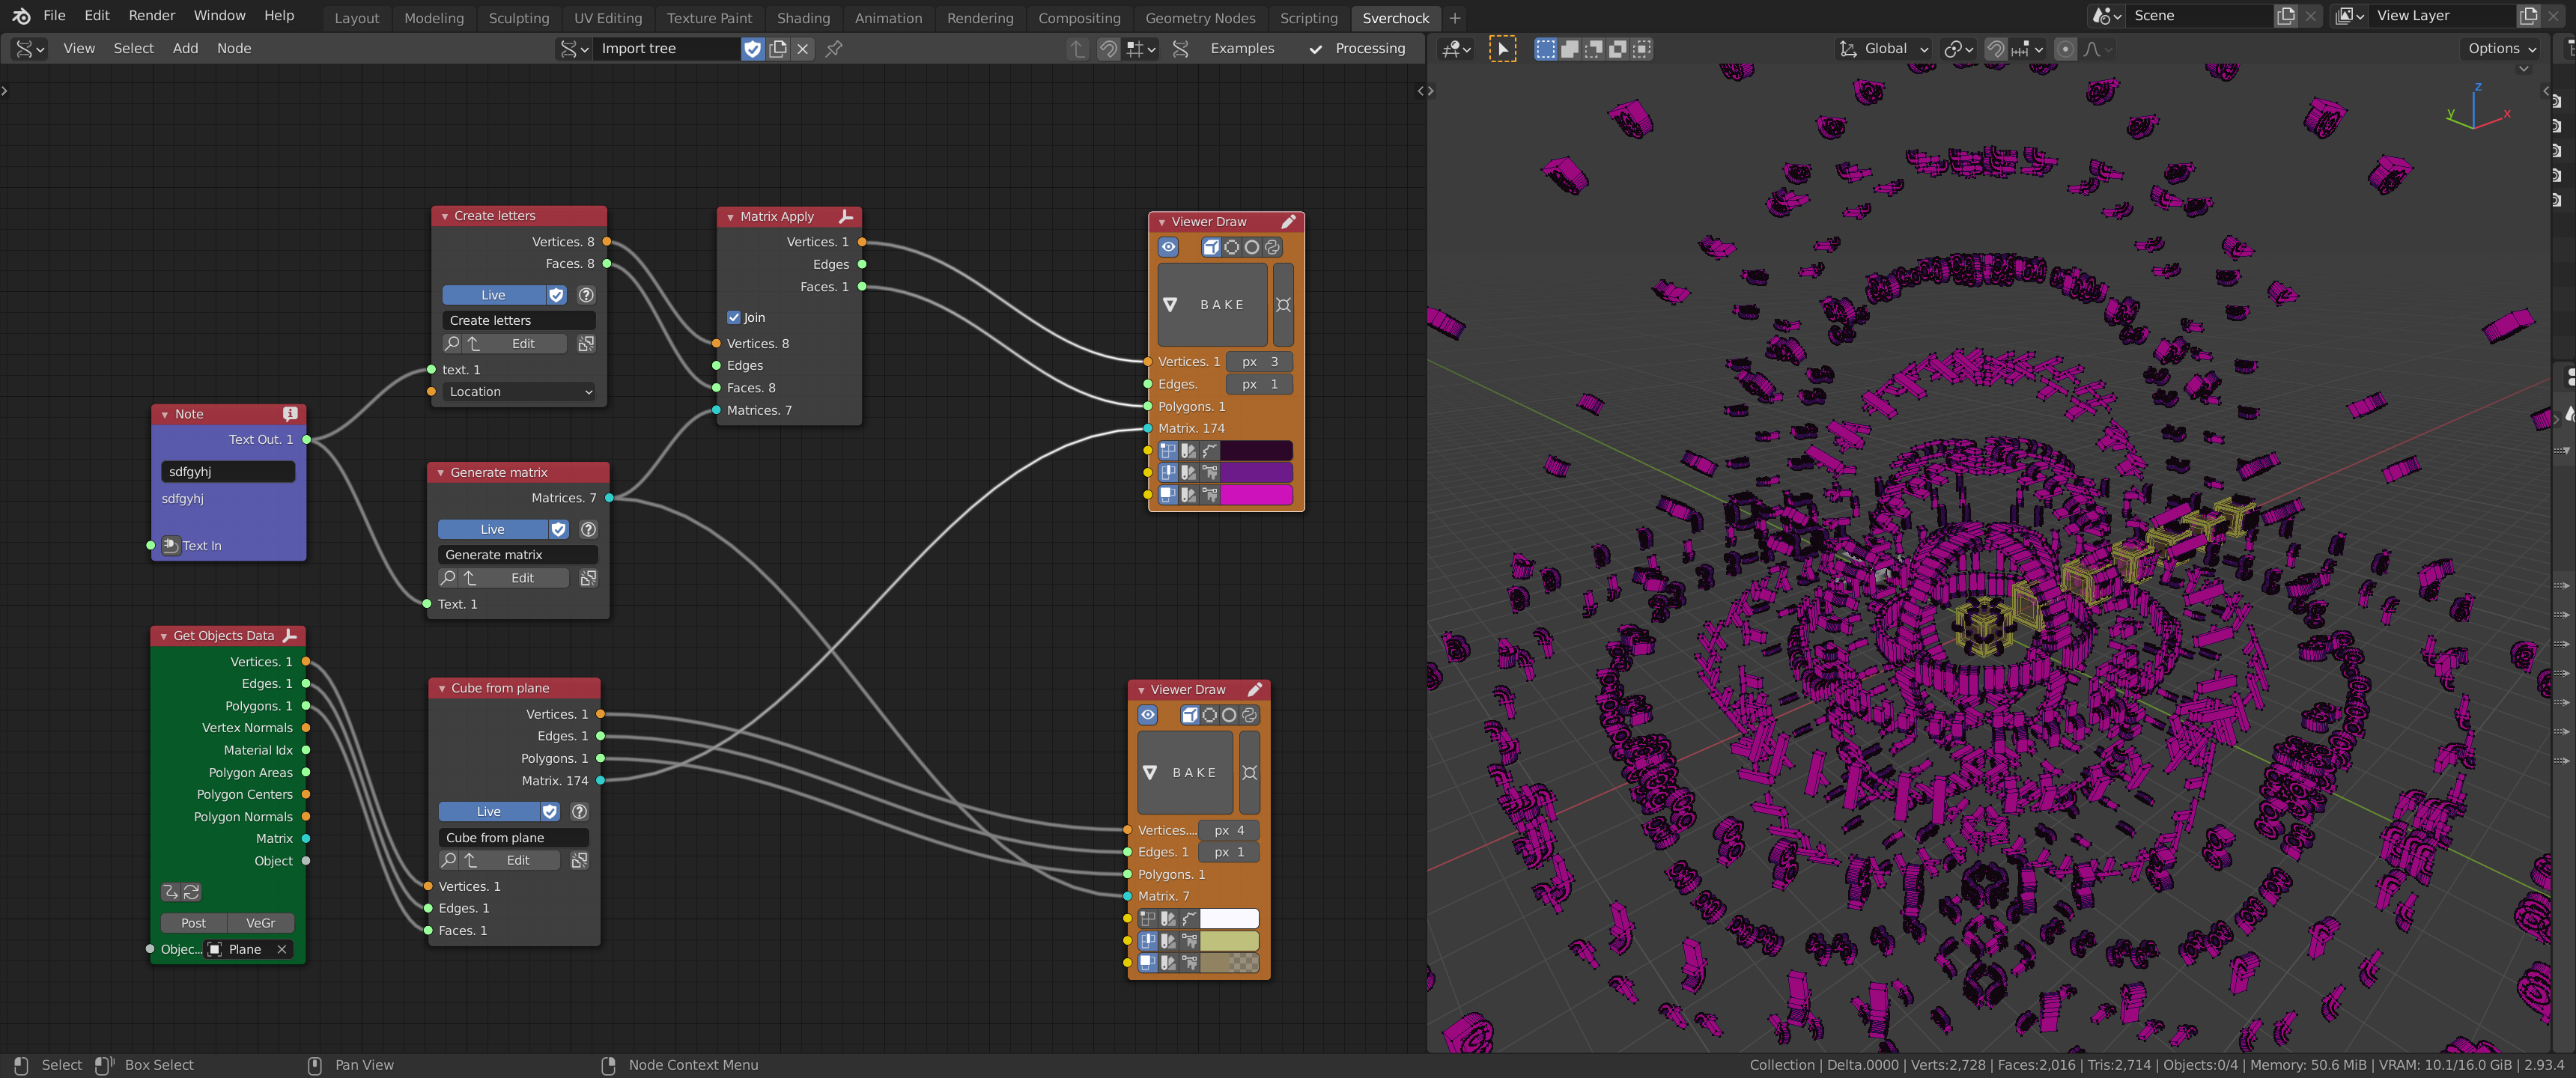Click the center-view icon beside the upper BAKE button
The height and width of the screenshot is (1078, 2576).
tap(1283, 305)
